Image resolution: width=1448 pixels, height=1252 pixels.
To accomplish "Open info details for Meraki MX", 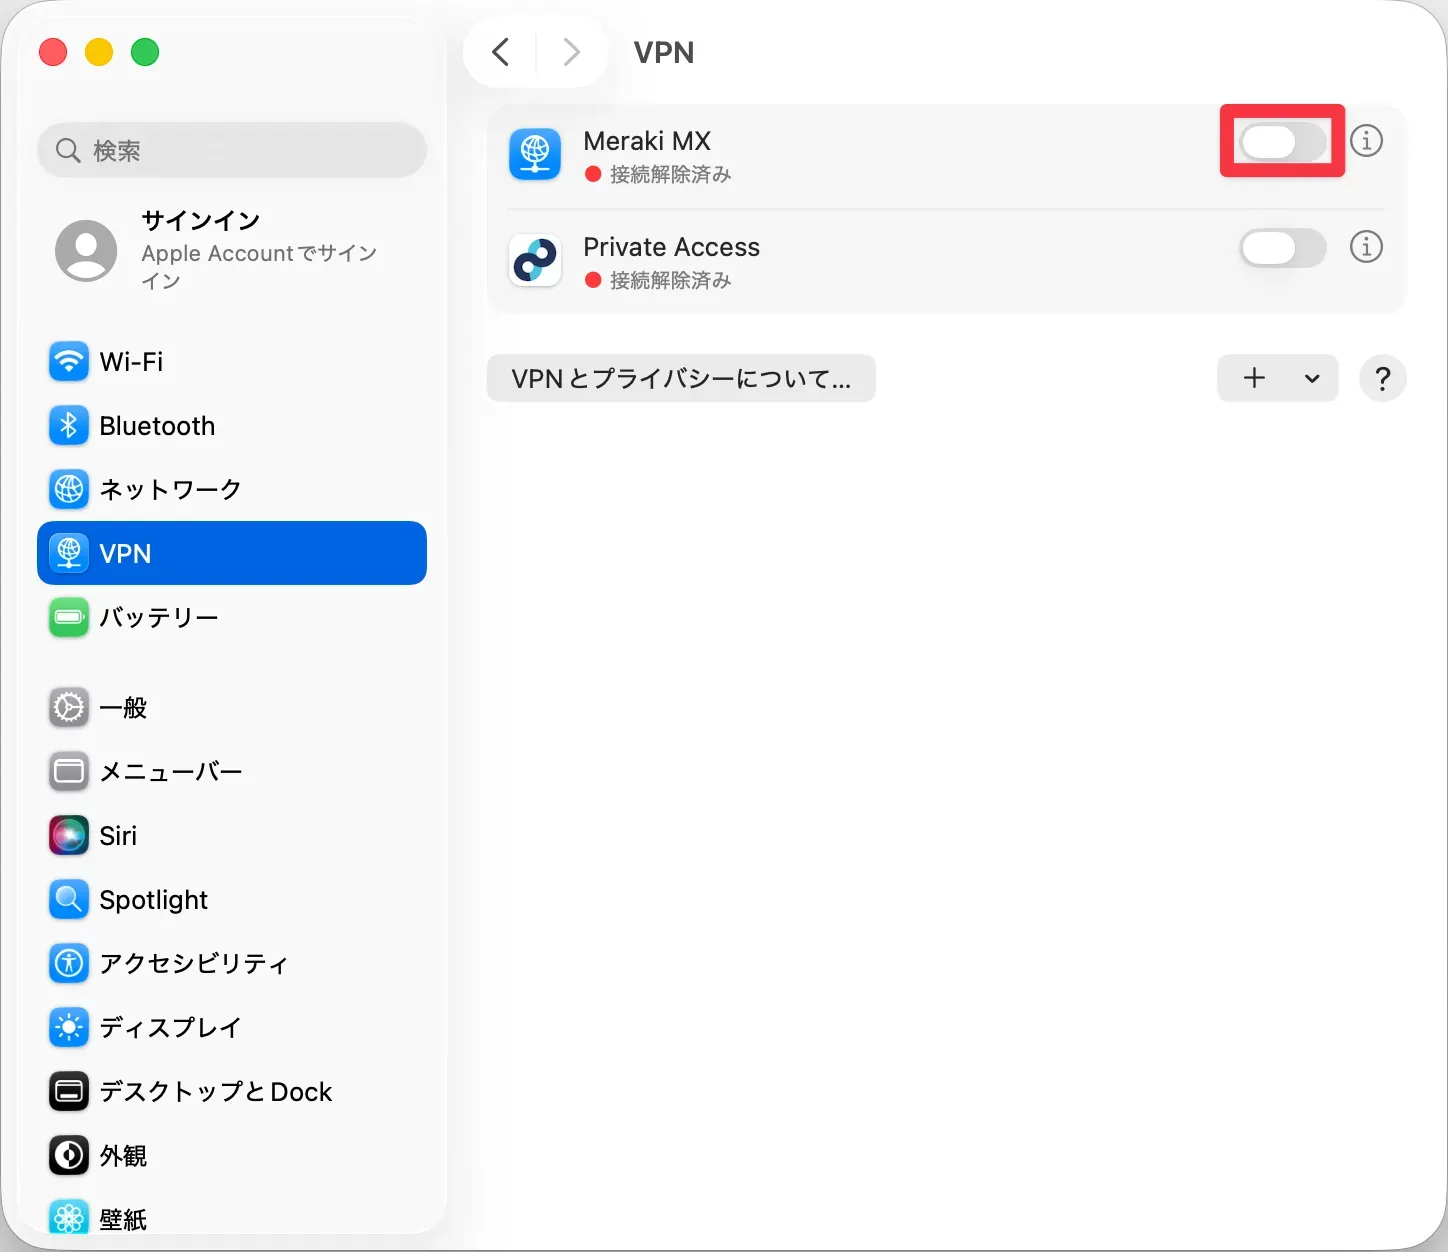I will (1366, 141).
